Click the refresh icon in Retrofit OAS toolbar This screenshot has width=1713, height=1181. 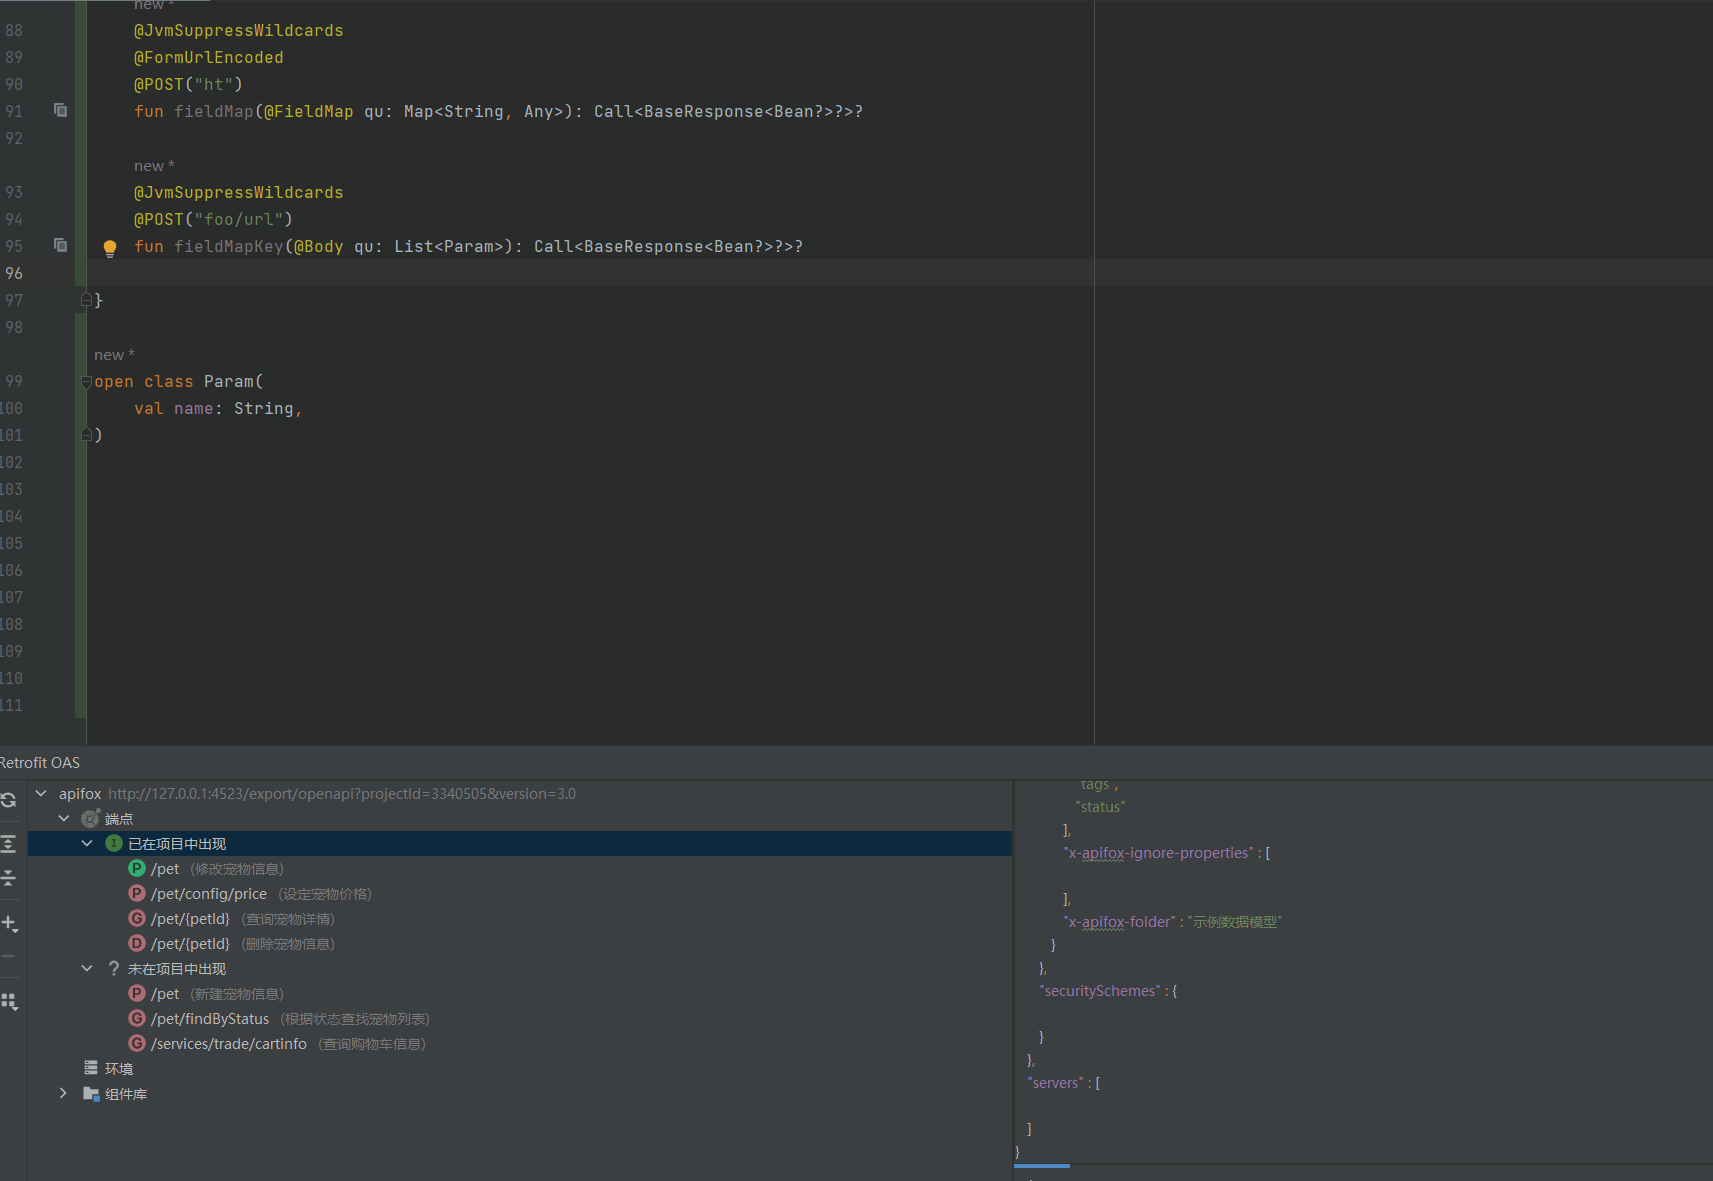tap(8, 800)
